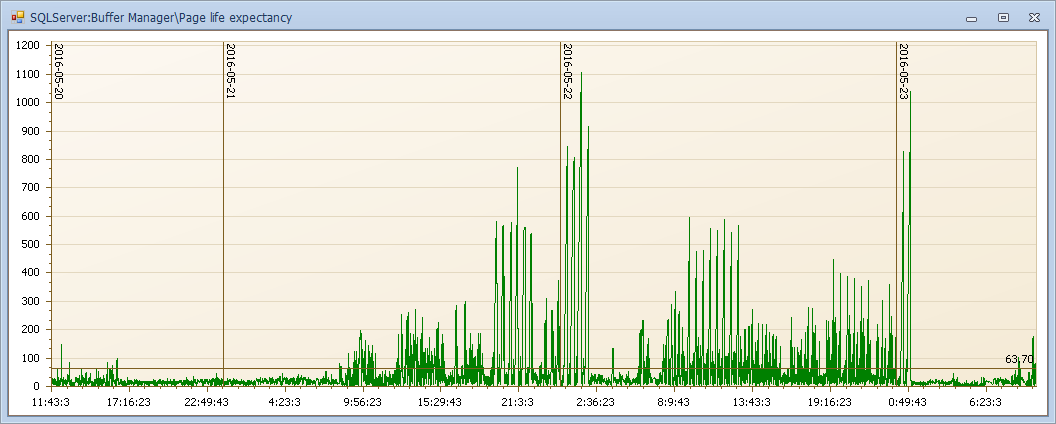
Task: Click the 1000 y-axis label
Action: pos(29,102)
